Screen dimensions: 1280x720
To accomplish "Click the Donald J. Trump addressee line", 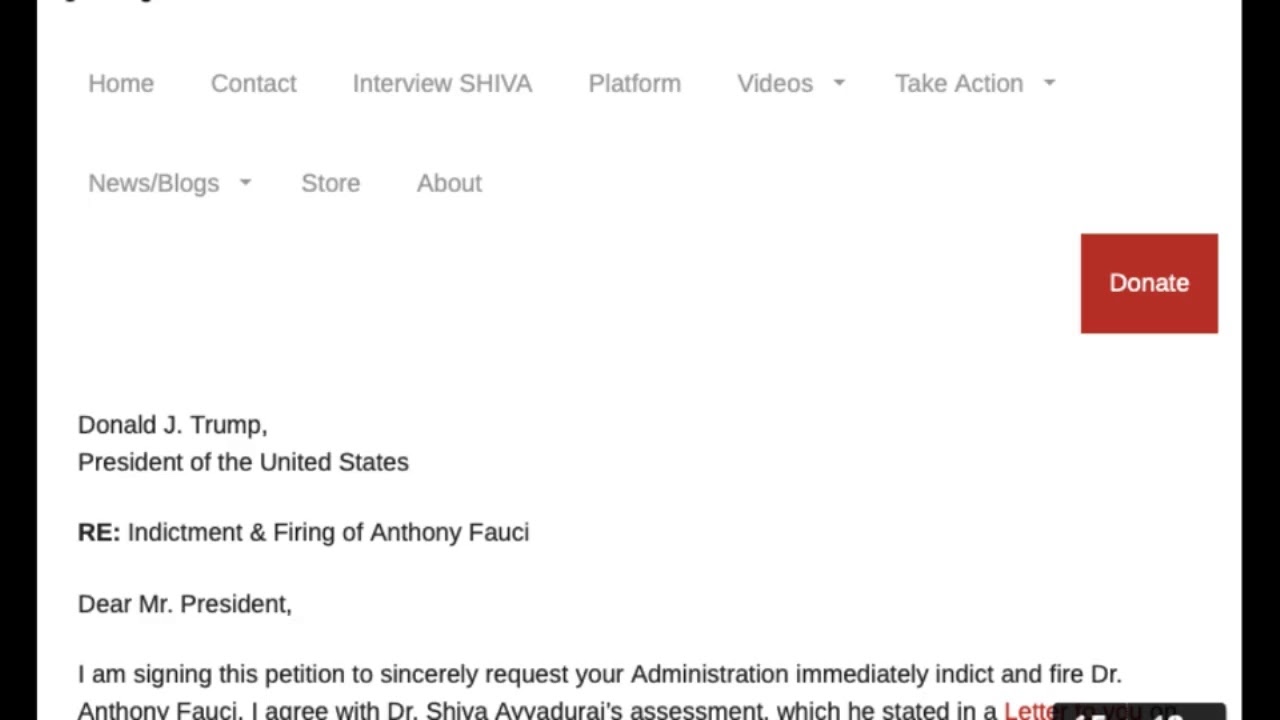I will pyautogui.click(x=172, y=424).
